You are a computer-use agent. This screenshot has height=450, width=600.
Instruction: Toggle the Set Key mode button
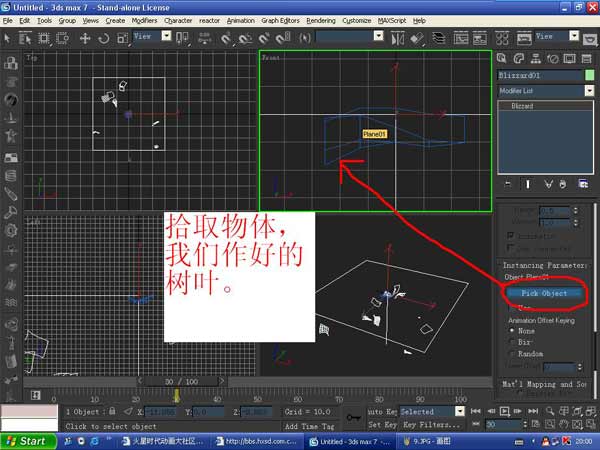click(382, 424)
